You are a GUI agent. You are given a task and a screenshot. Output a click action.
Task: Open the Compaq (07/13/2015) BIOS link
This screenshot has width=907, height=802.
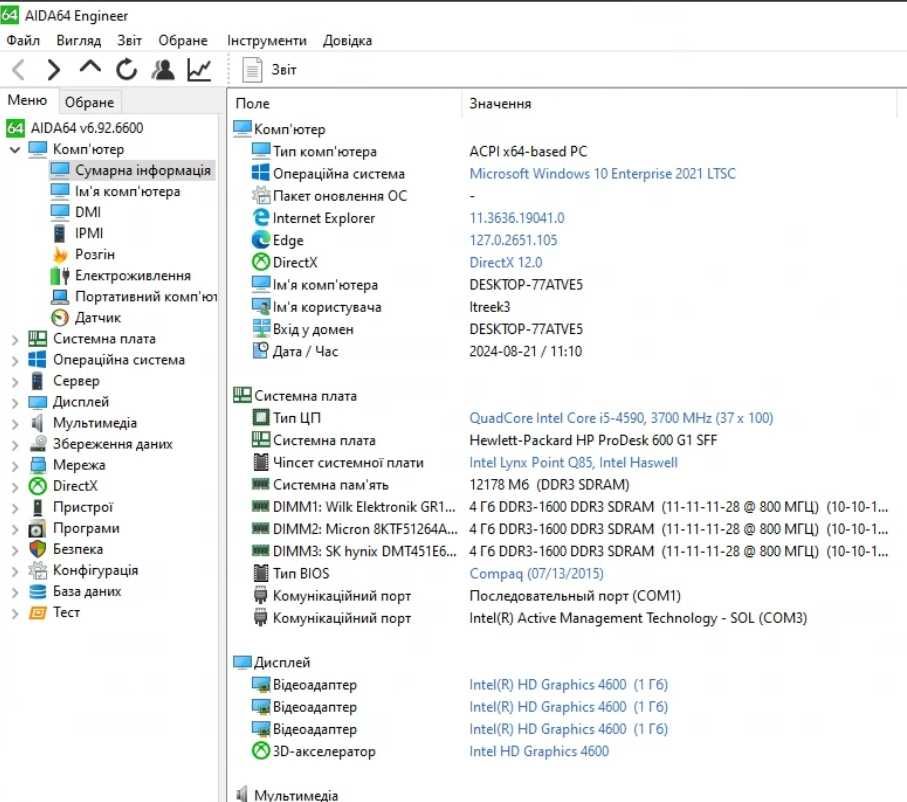(536, 573)
